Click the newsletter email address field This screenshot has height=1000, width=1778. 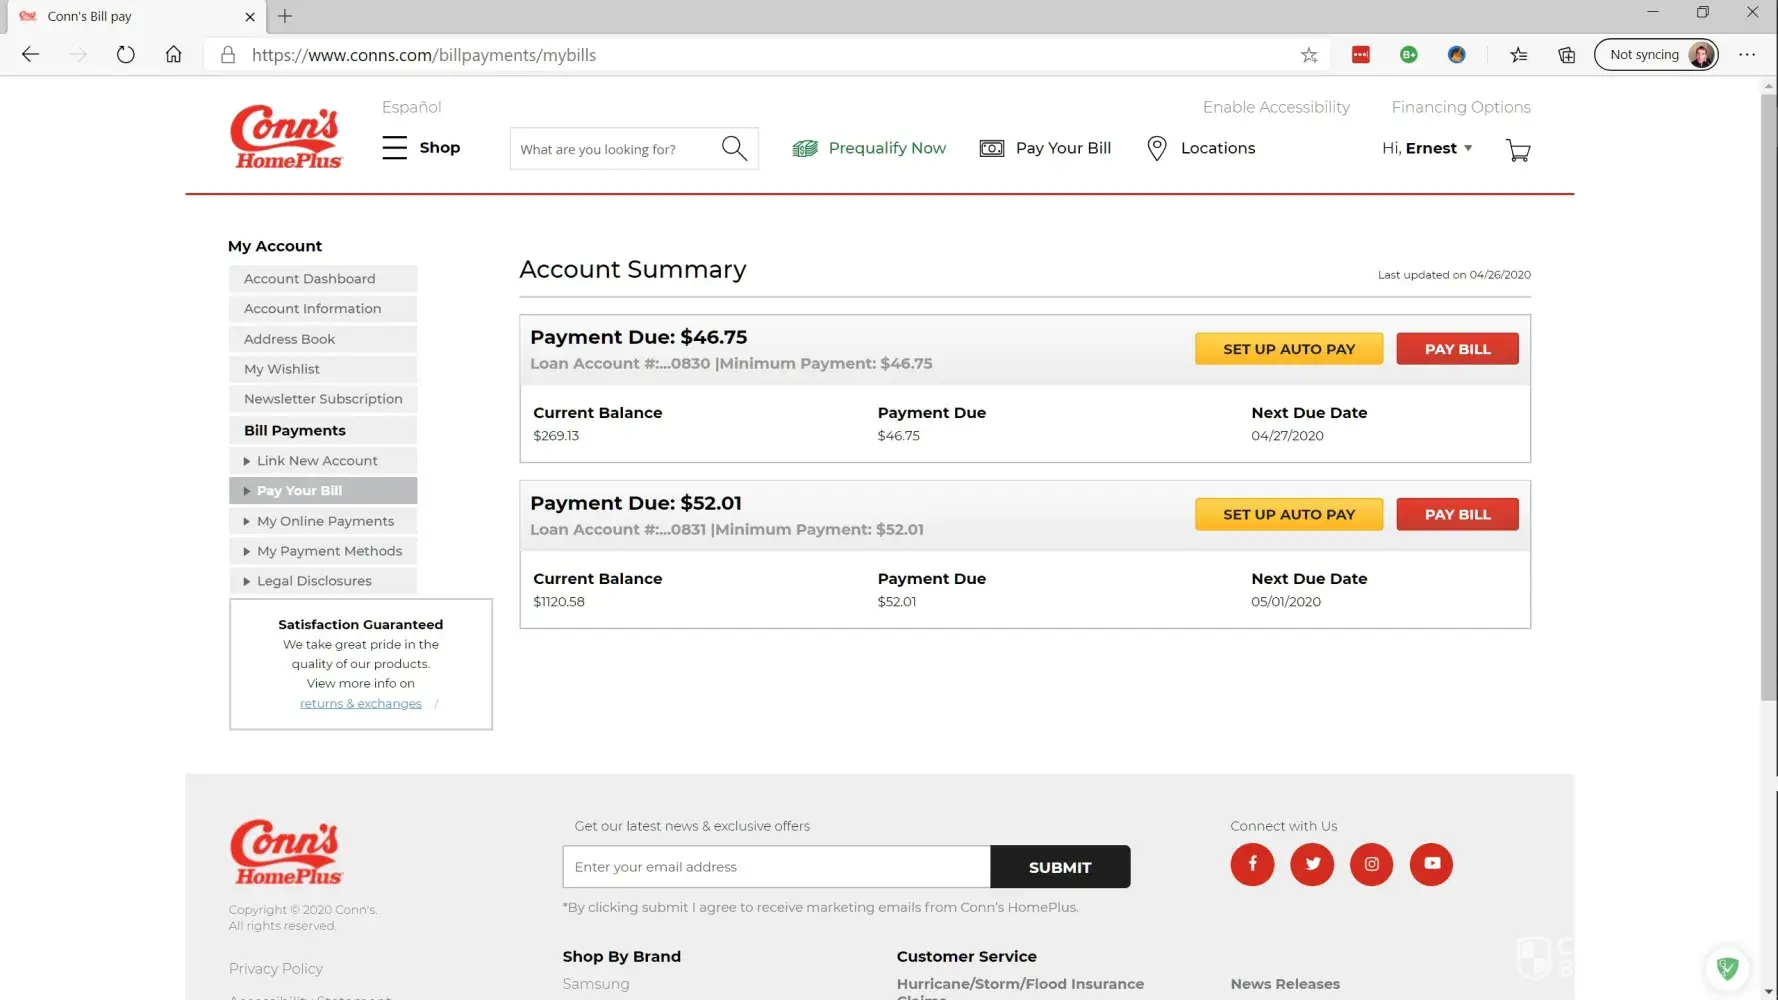click(776, 867)
